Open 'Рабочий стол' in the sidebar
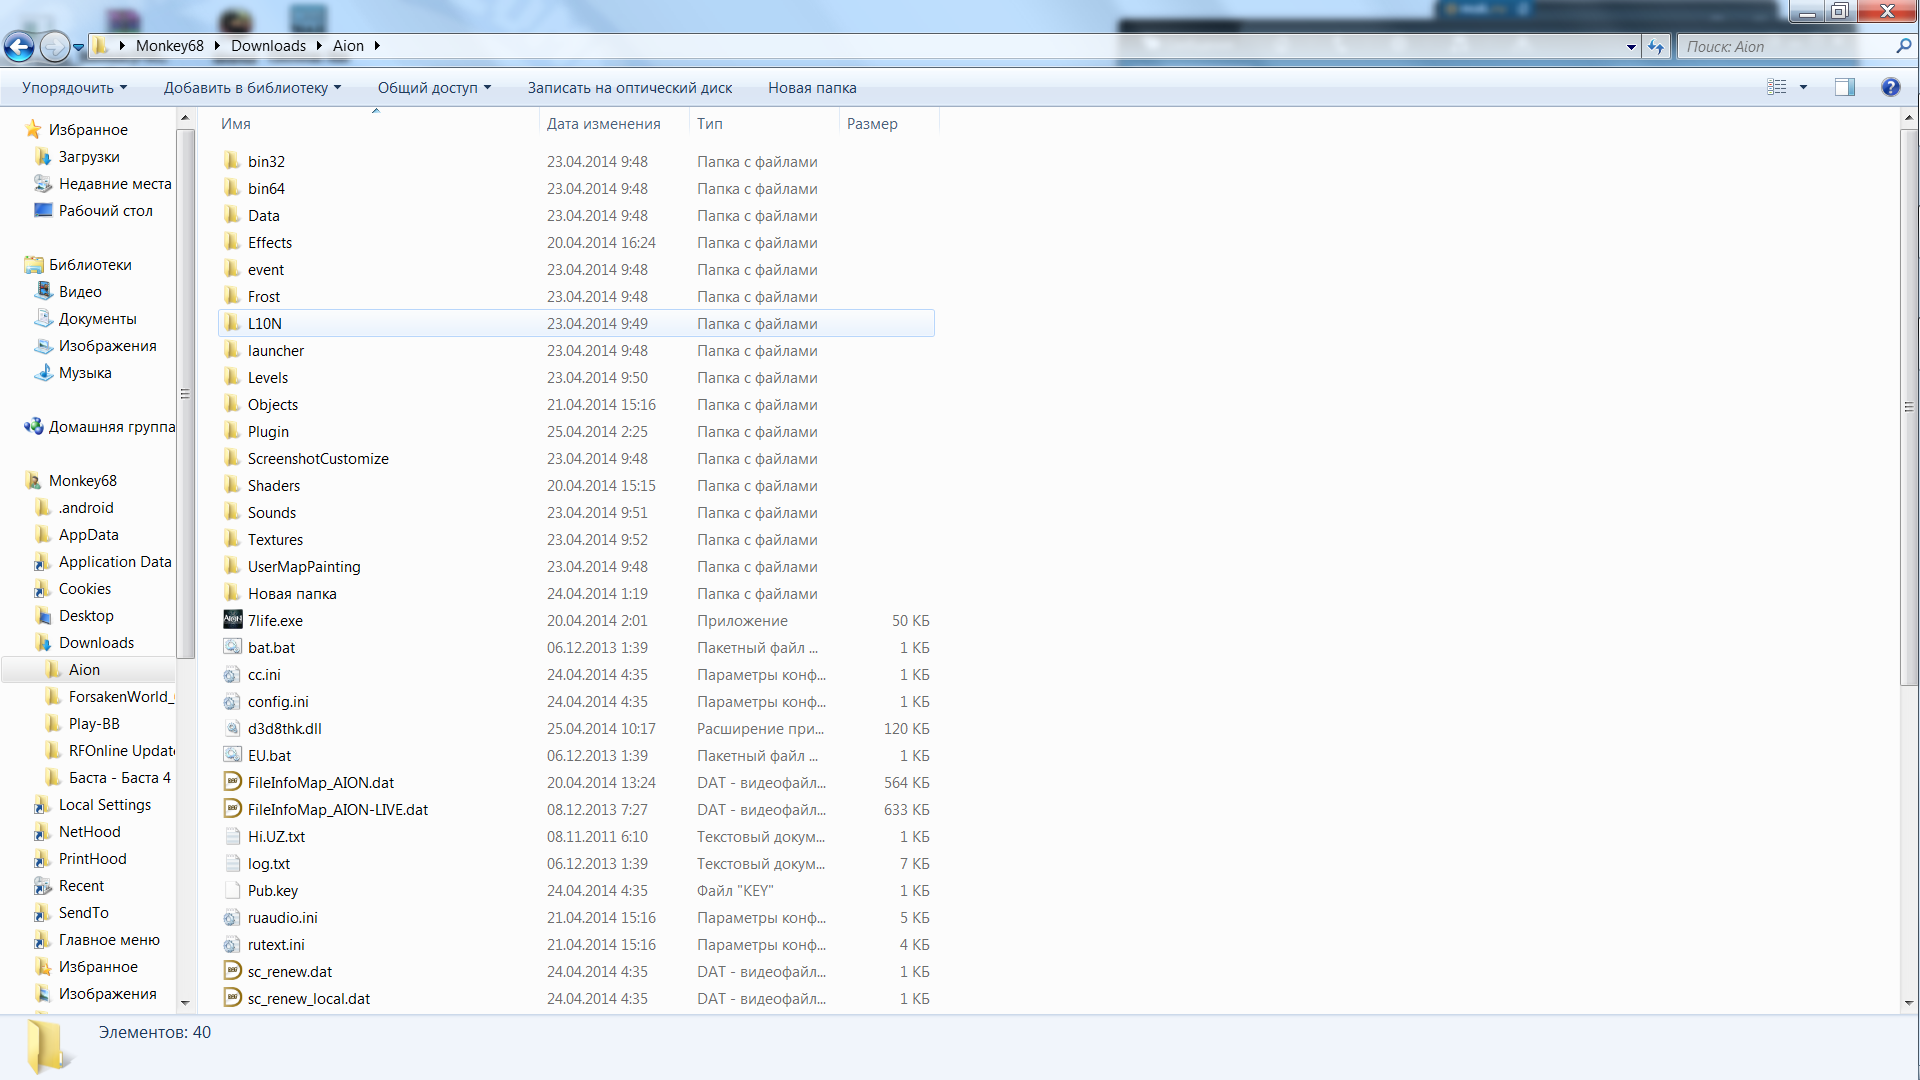The width and height of the screenshot is (1920, 1080). tap(106, 210)
